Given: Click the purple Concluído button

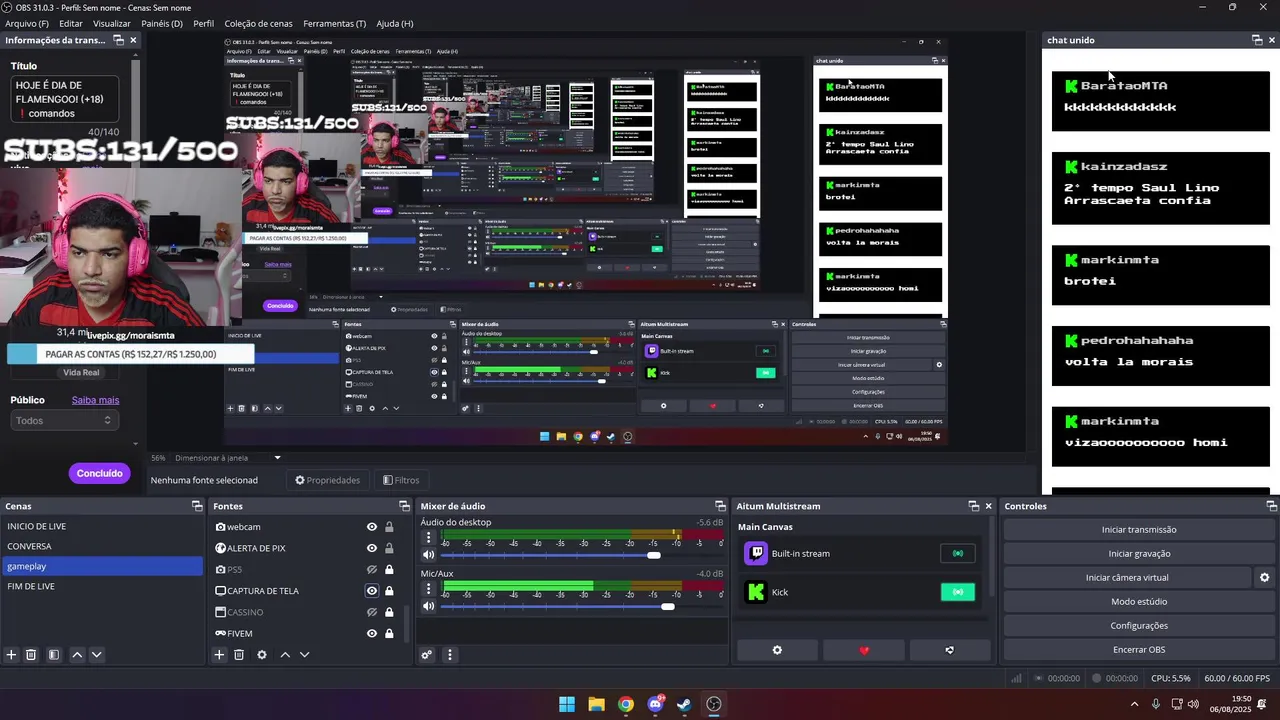Looking at the screenshot, I should coord(100,473).
